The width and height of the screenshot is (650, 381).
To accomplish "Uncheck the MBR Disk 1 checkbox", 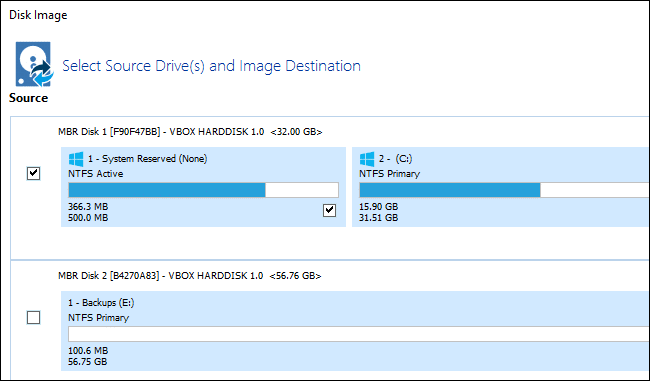I will pos(34,173).
